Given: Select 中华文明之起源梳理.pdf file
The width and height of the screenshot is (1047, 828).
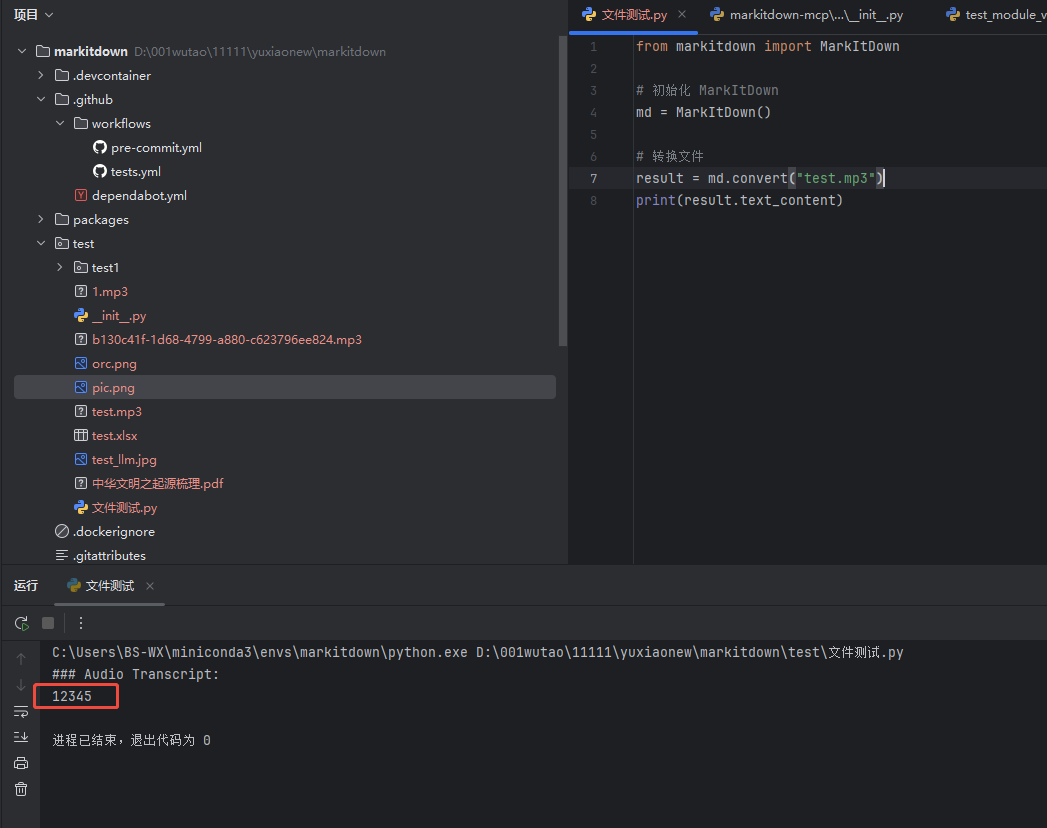Looking at the screenshot, I should [158, 484].
